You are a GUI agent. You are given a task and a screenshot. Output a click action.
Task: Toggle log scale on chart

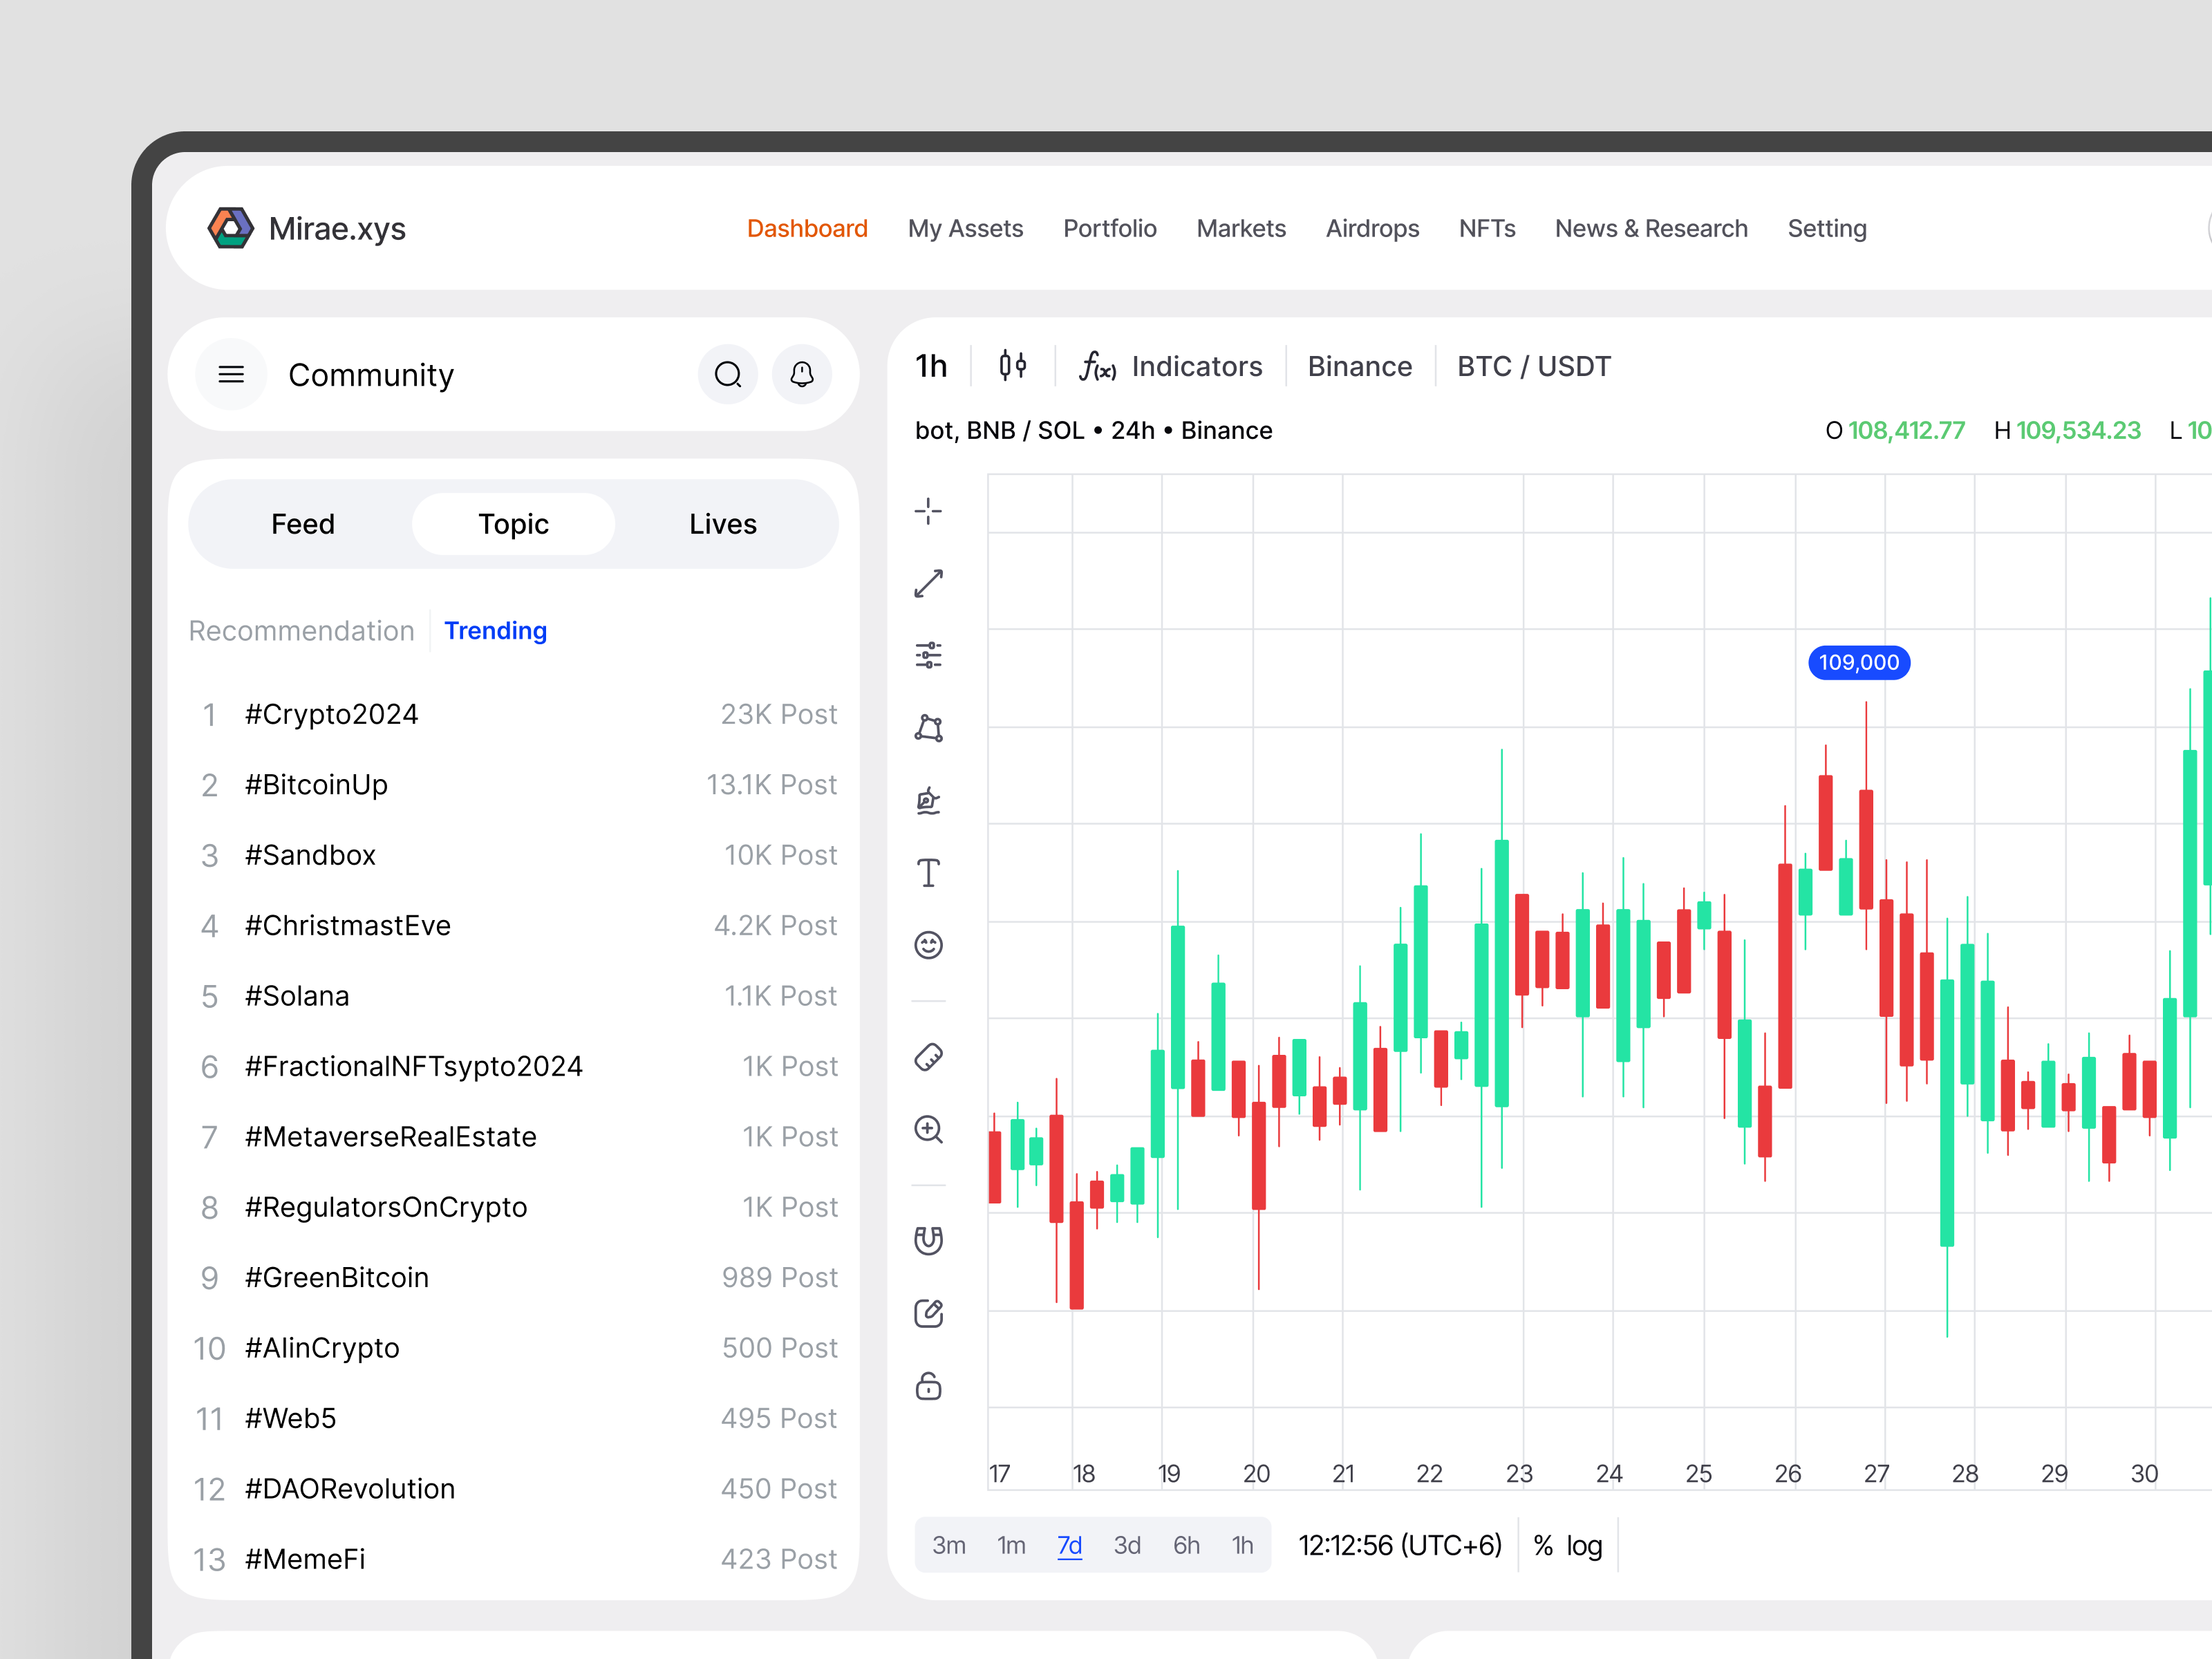[1584, 1546]
